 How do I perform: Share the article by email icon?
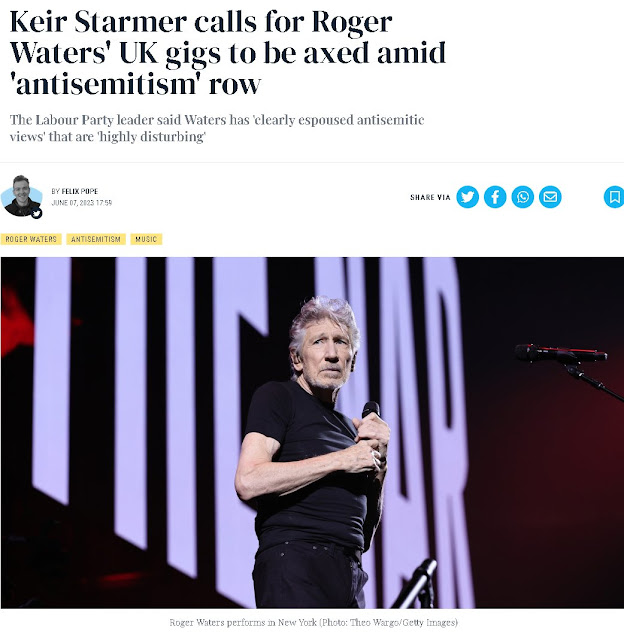tap(550, 197)
